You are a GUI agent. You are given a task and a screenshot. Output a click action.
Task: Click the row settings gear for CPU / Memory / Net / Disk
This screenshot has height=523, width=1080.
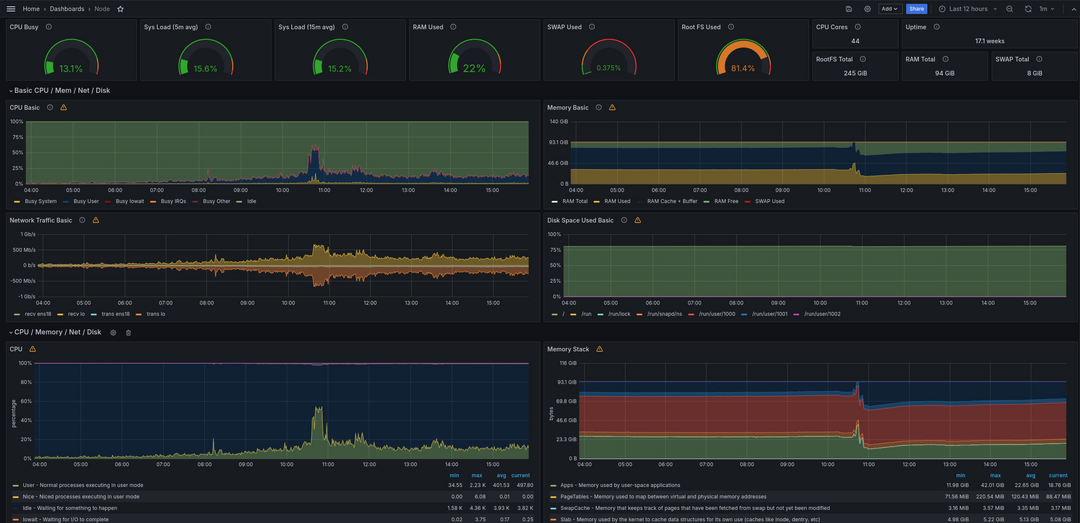pos(113,332)
